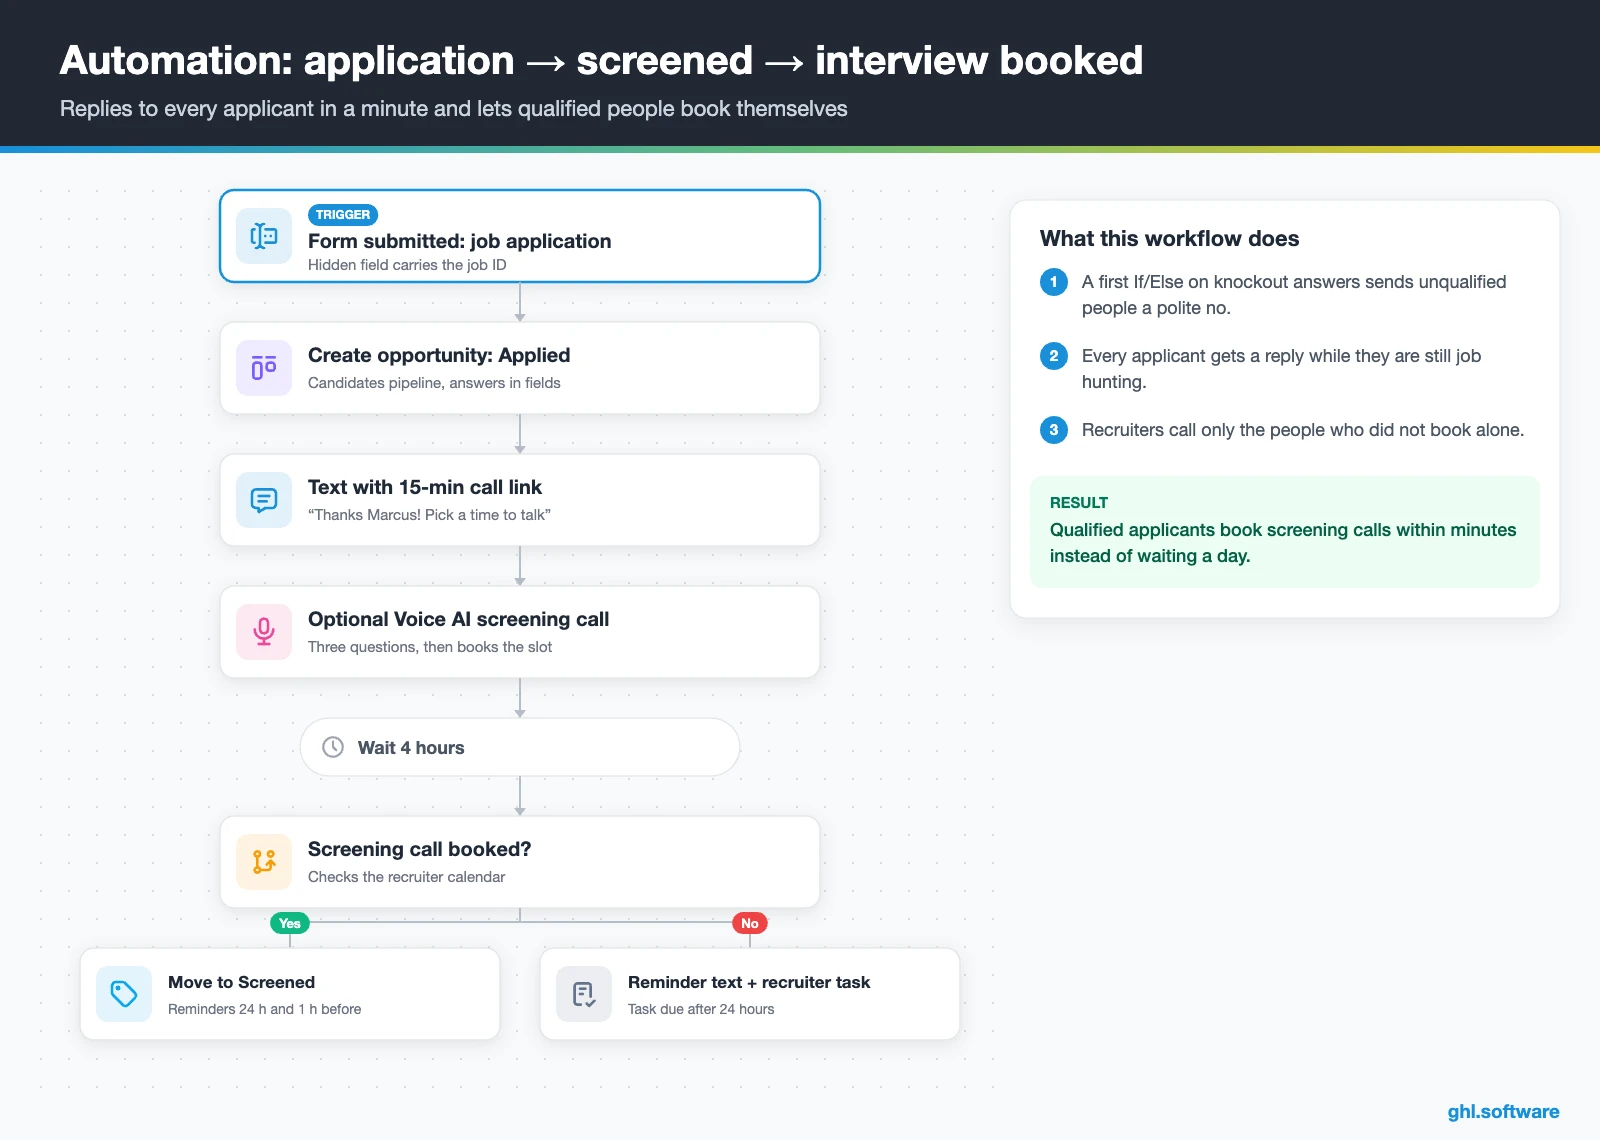The height and width of the screenshot is (1140, 1600).
Task: Open the Screening call booked? condition
Action: tap(520, 862)
